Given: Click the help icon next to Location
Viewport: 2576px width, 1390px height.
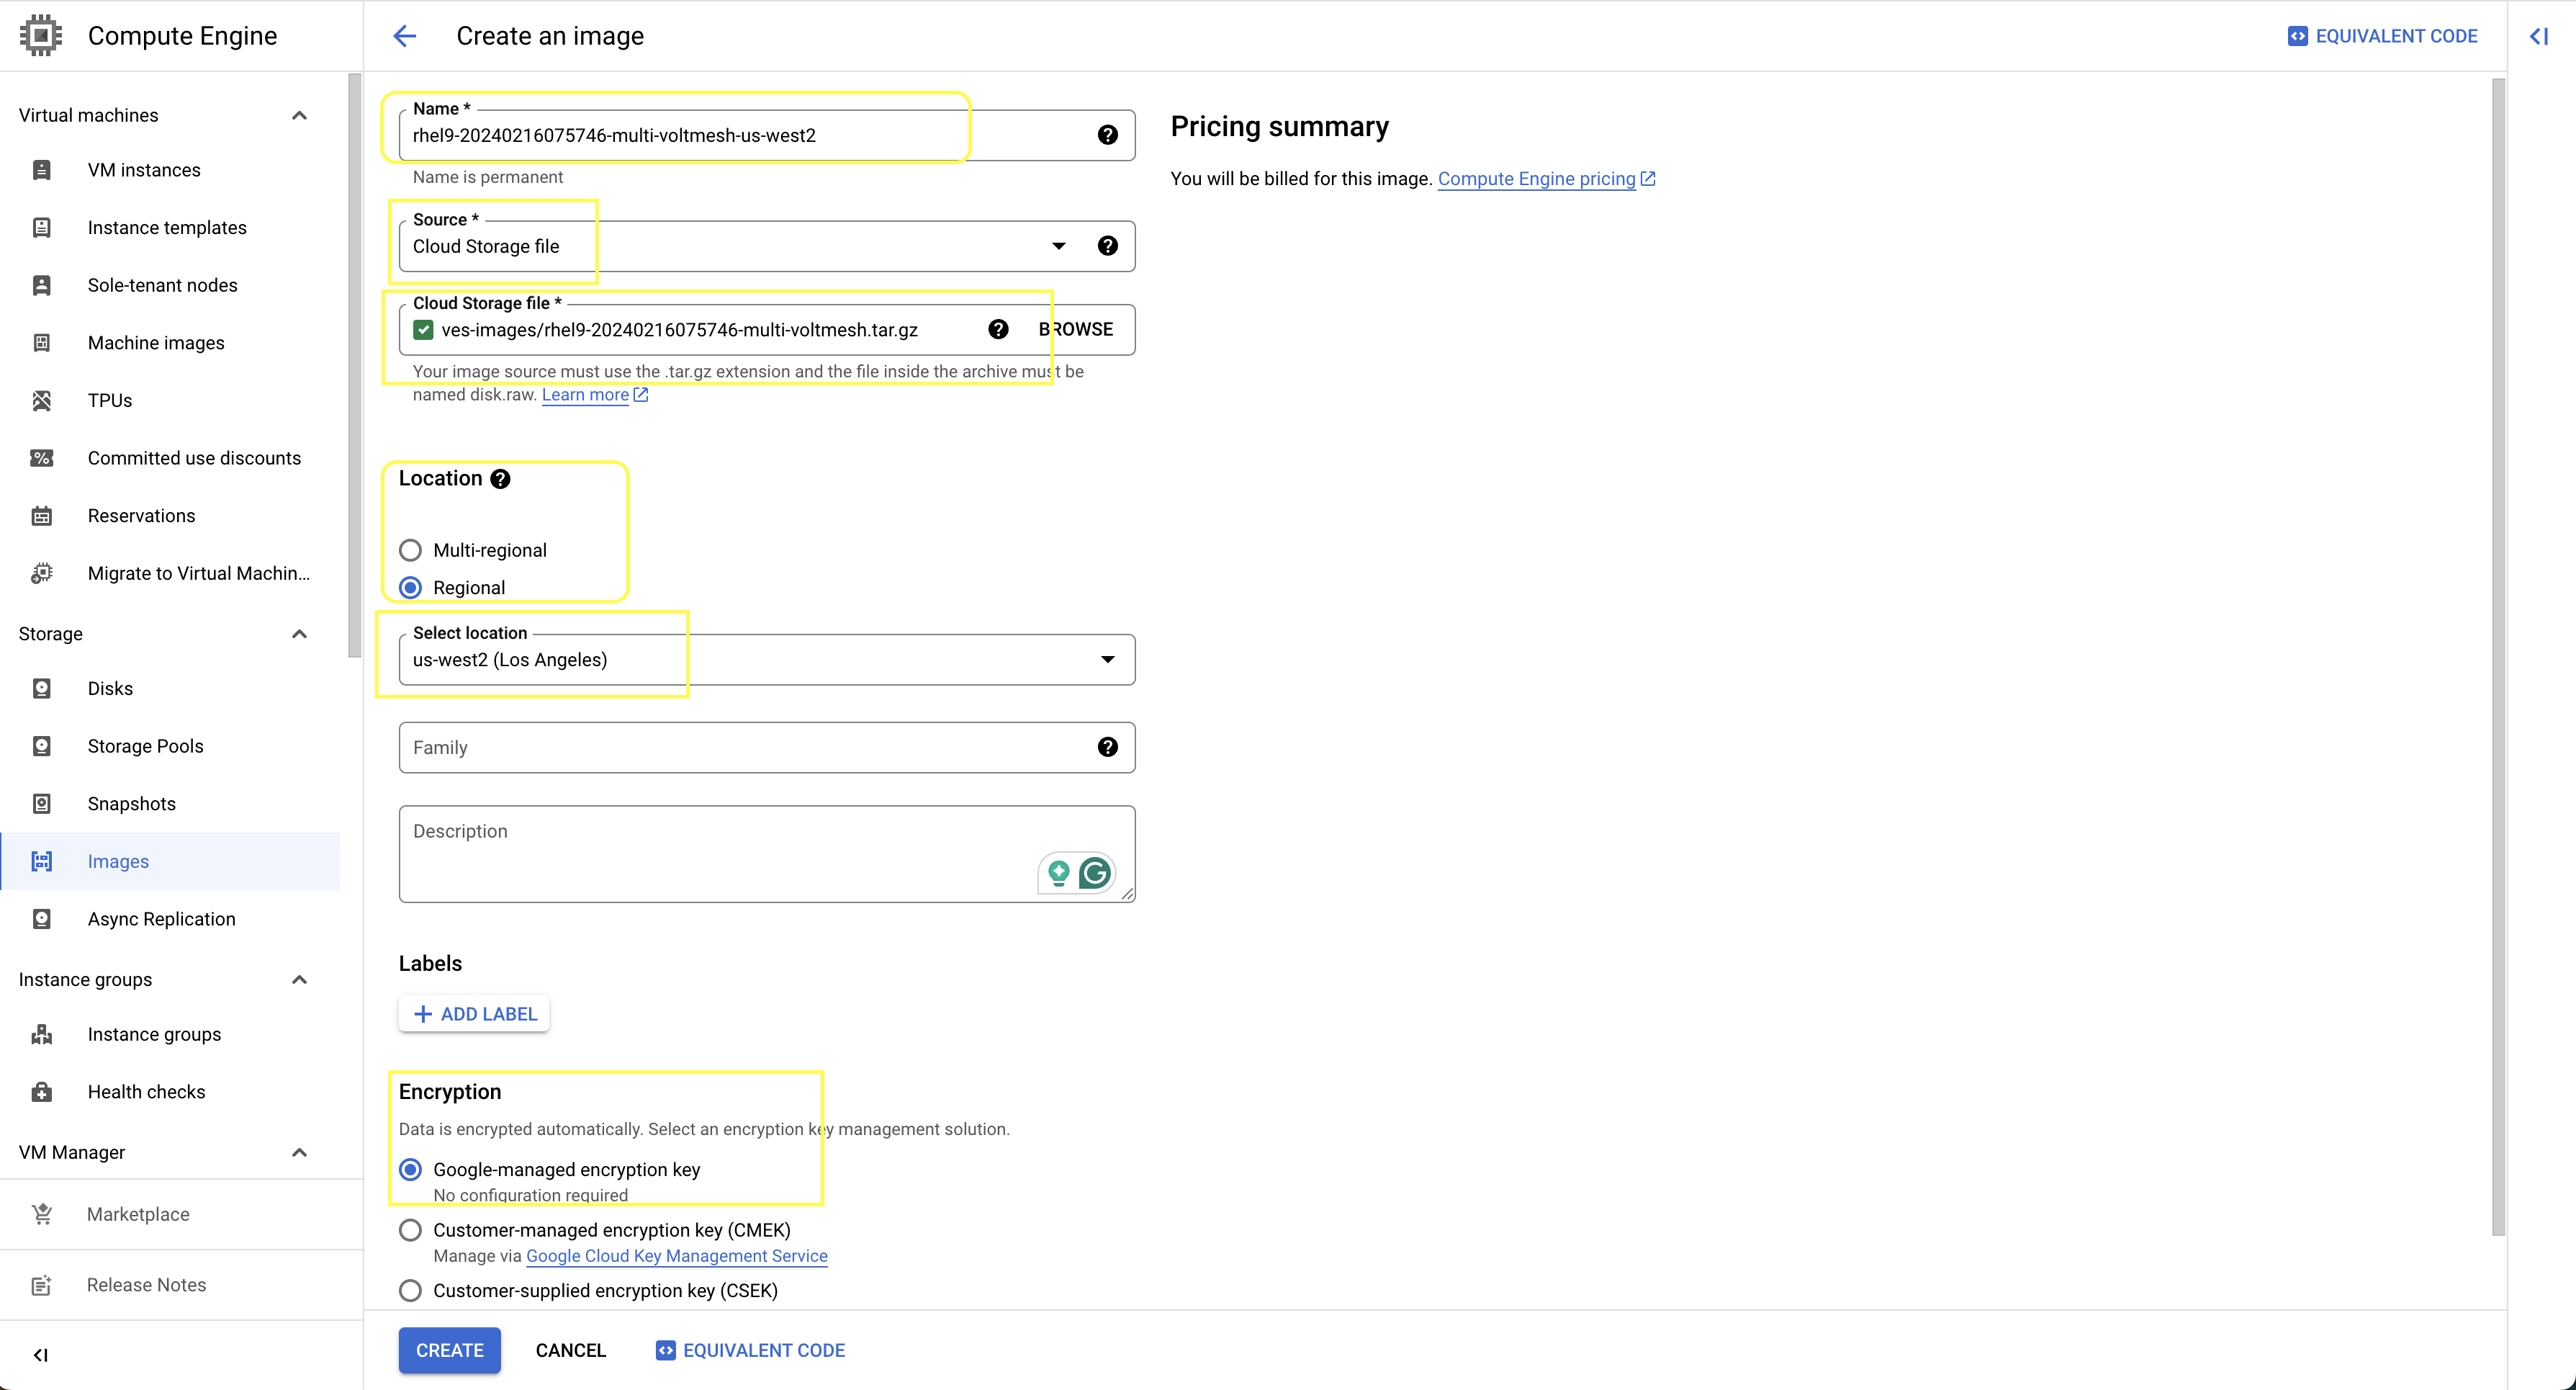Looking at the screenshot, I should pos(500,479).
